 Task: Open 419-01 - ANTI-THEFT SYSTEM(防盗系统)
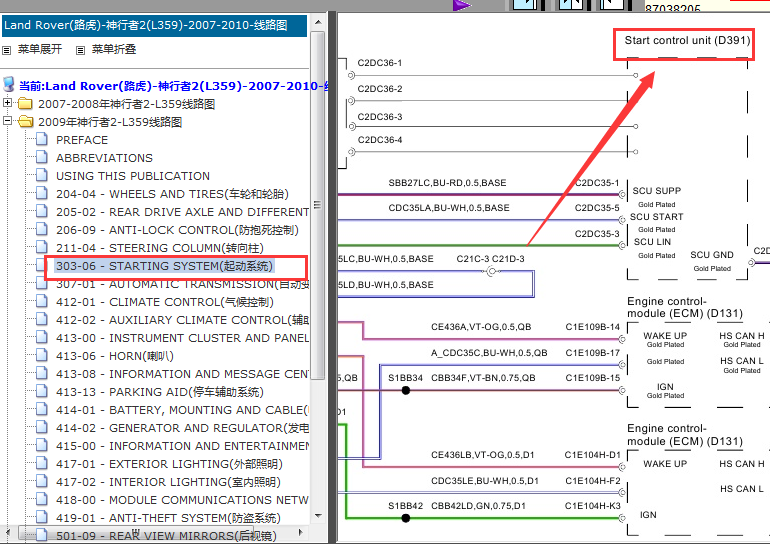click(168, 518)
